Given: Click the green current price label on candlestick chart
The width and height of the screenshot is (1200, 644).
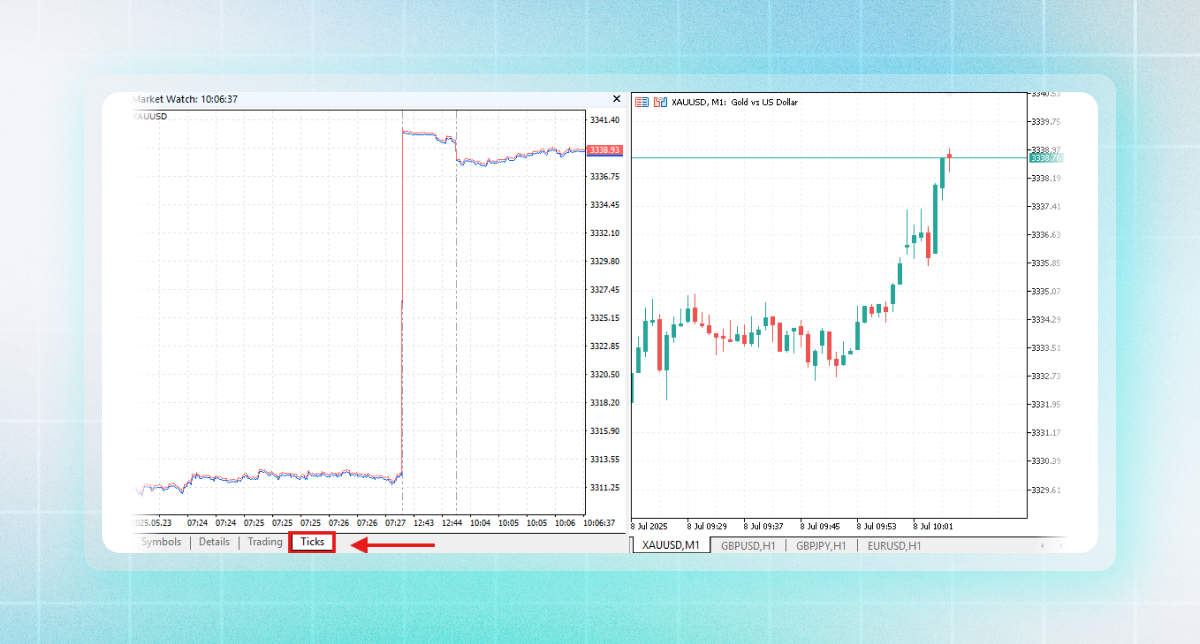Looking at the screenshot, I should coord(1045,158).
